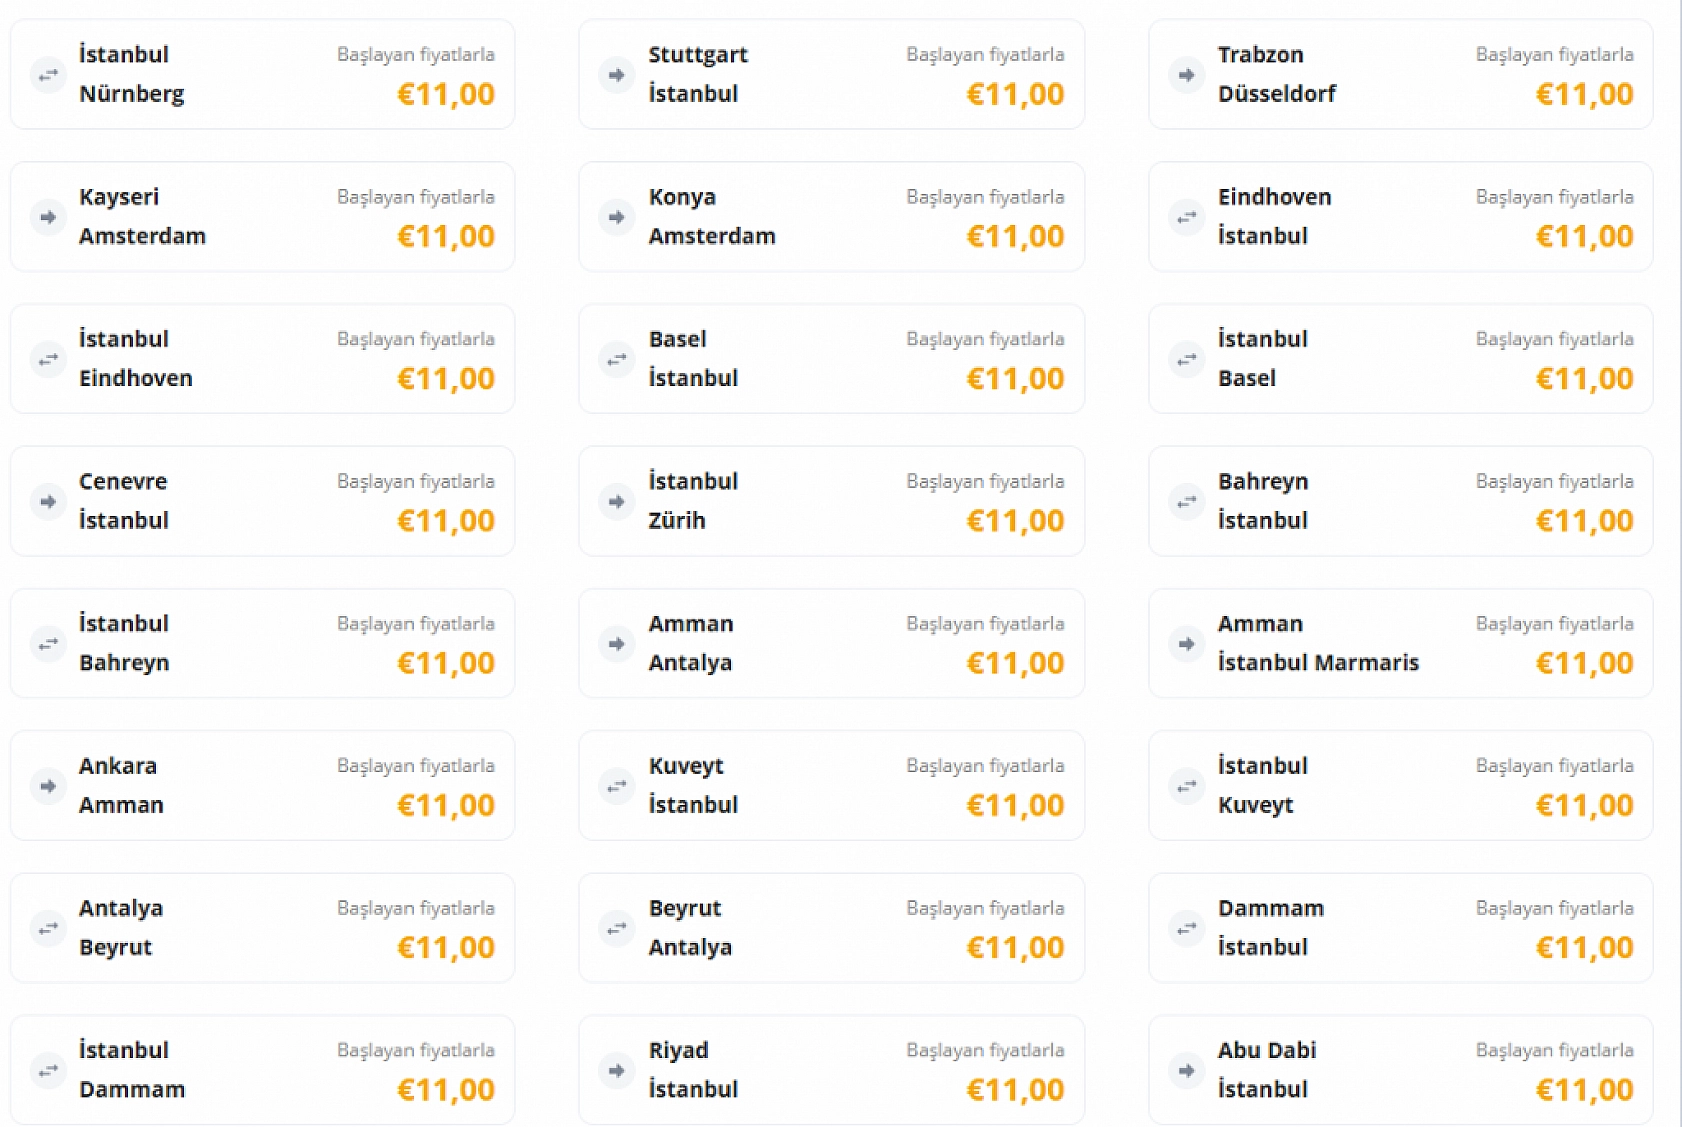Click the round-trip arrows icon beside Basel–İstanbul

tap(617, 359)
